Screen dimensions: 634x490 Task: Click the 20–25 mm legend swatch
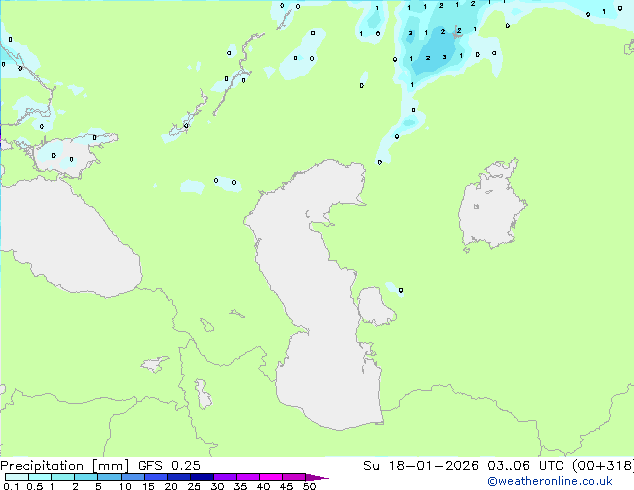click(178, 477)
